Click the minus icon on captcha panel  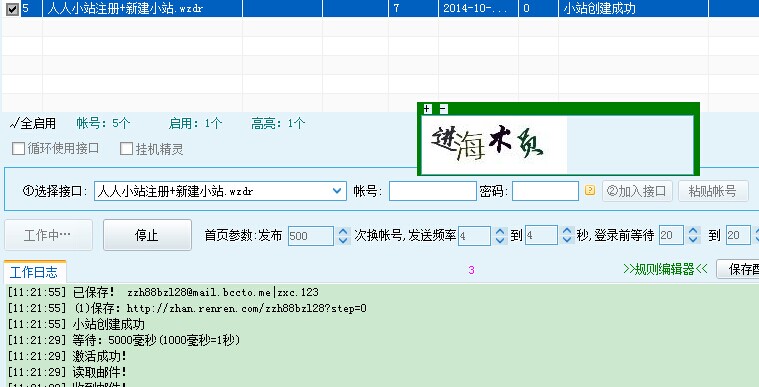click(443, 109)
